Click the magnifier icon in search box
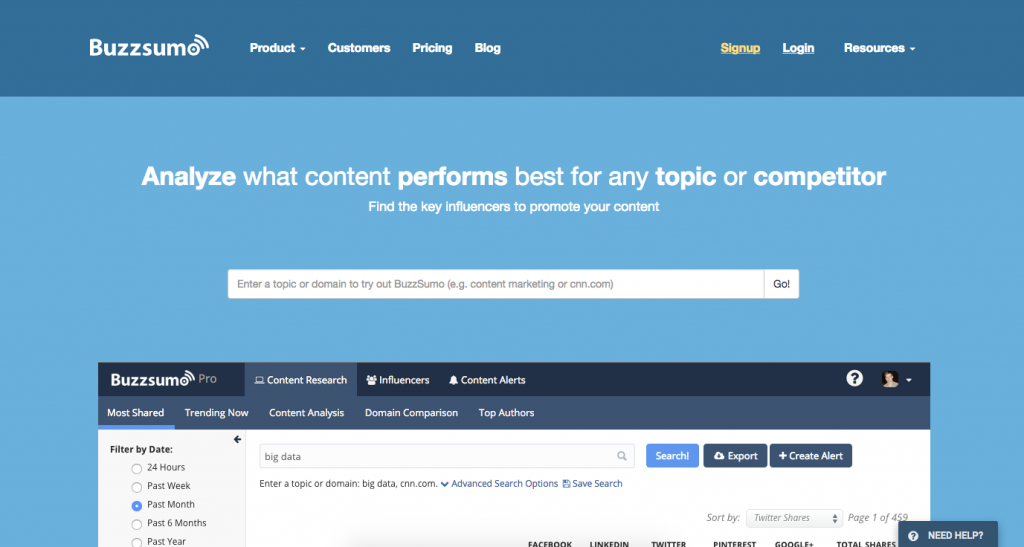 tap(622, 456)
